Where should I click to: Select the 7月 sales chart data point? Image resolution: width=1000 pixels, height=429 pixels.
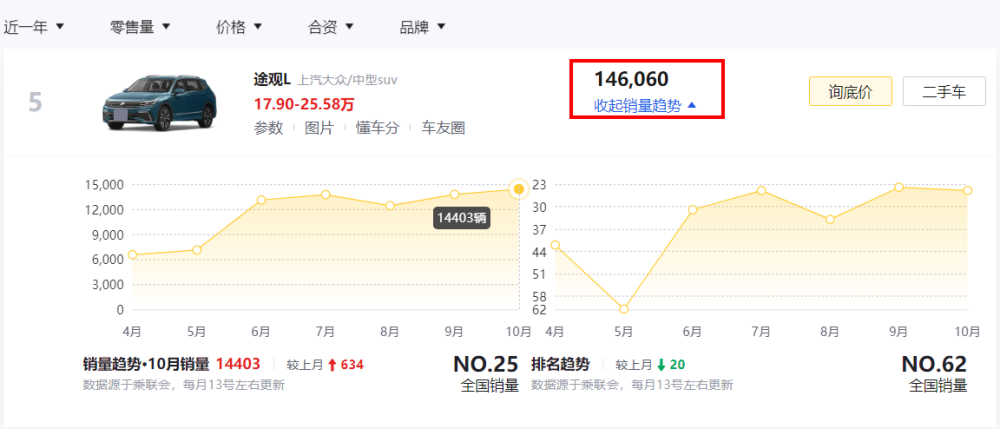(325, 194)
